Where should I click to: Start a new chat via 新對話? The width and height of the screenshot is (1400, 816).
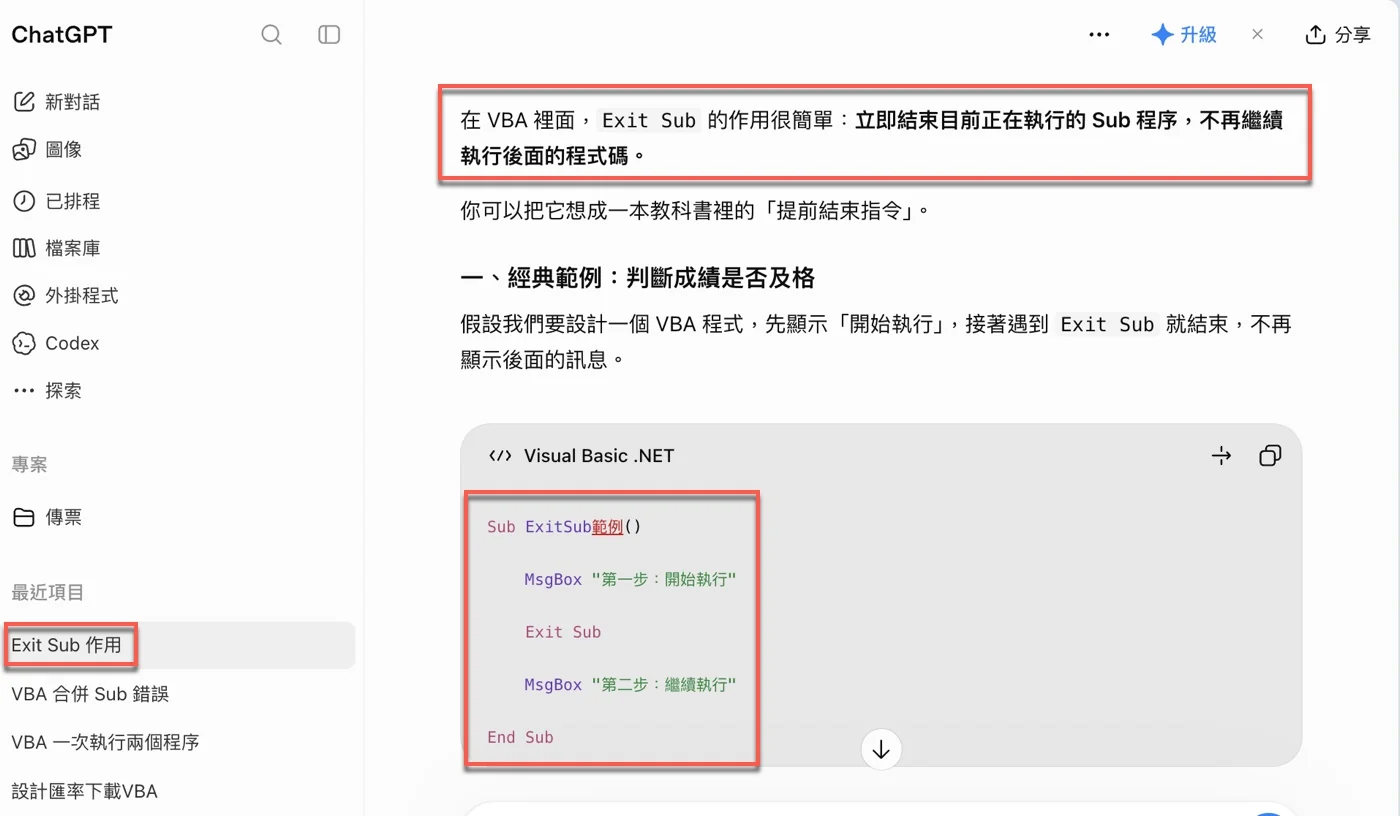(56, 102)
